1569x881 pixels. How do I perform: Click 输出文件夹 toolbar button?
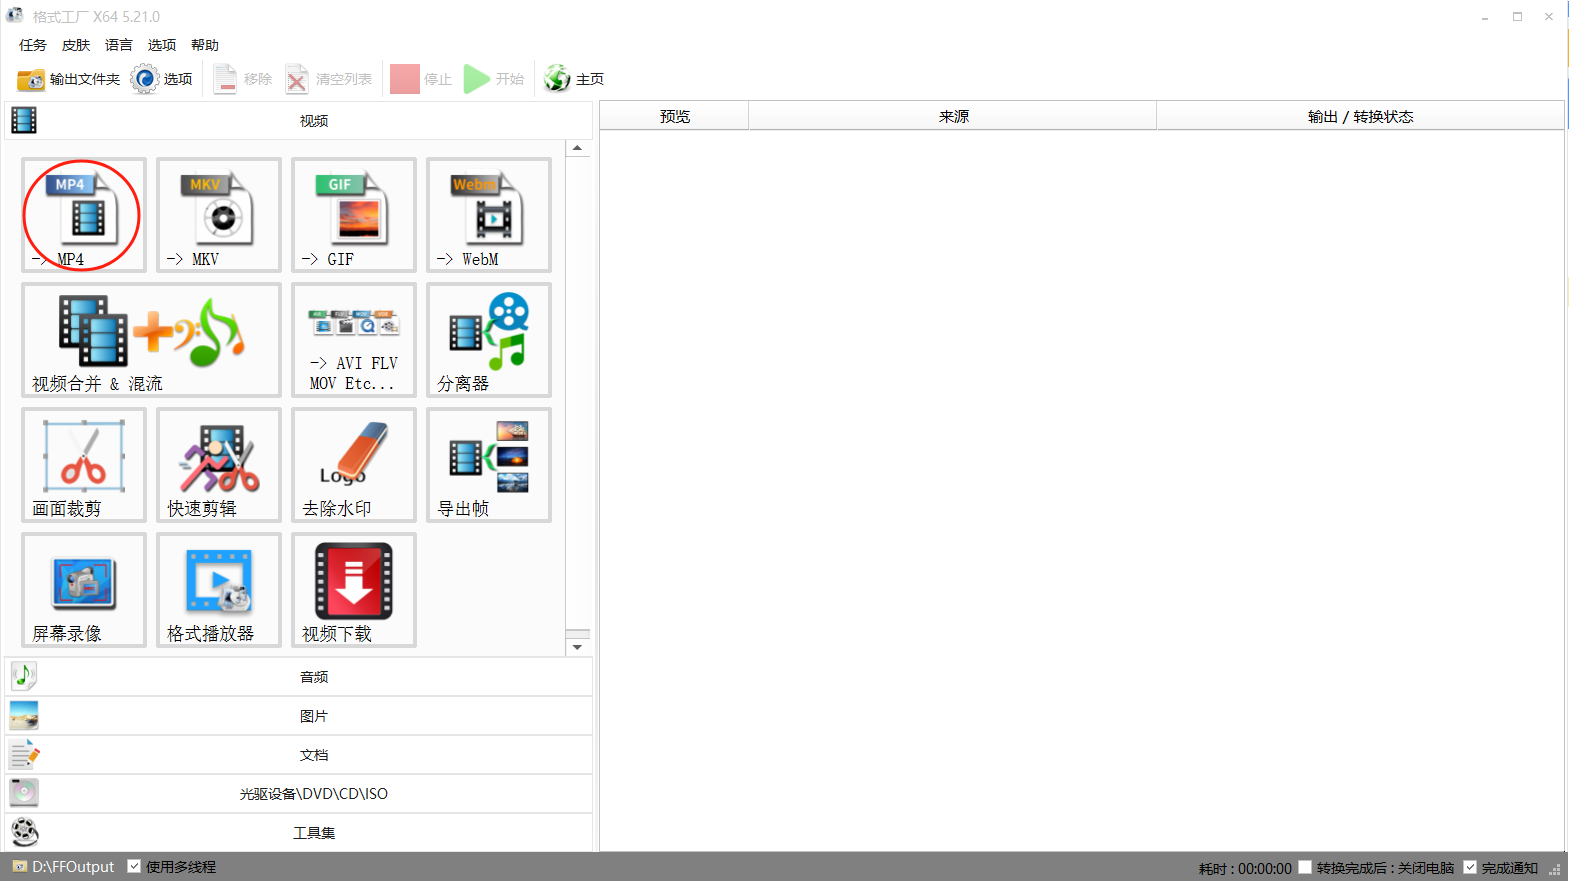coord(69,79)
